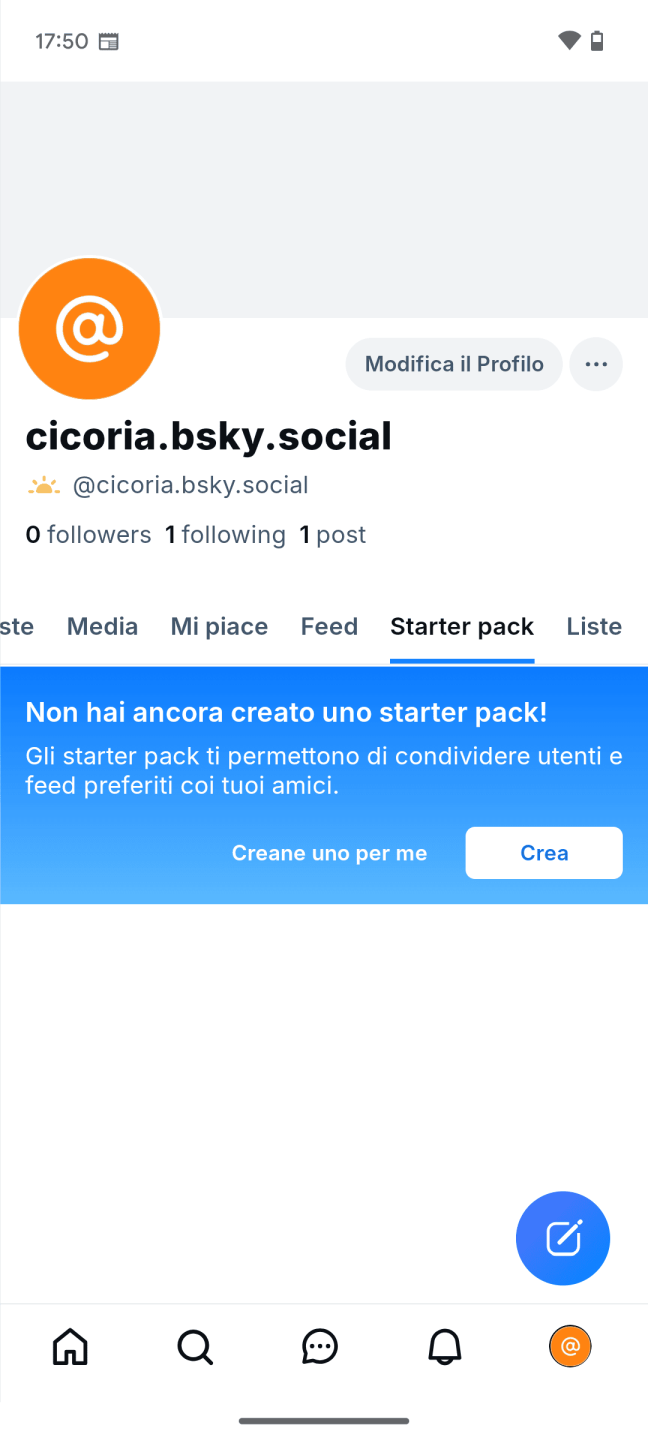Open the followers count link
The image size is (648, 1440).
click(88, 534)
